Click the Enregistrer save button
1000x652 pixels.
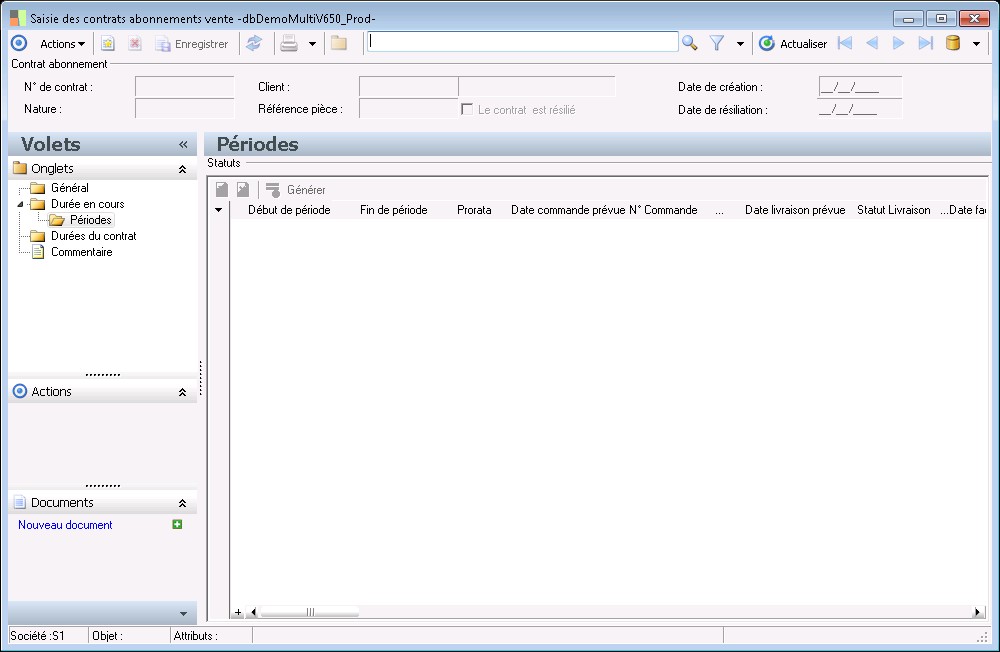click(x=192, y=44)
